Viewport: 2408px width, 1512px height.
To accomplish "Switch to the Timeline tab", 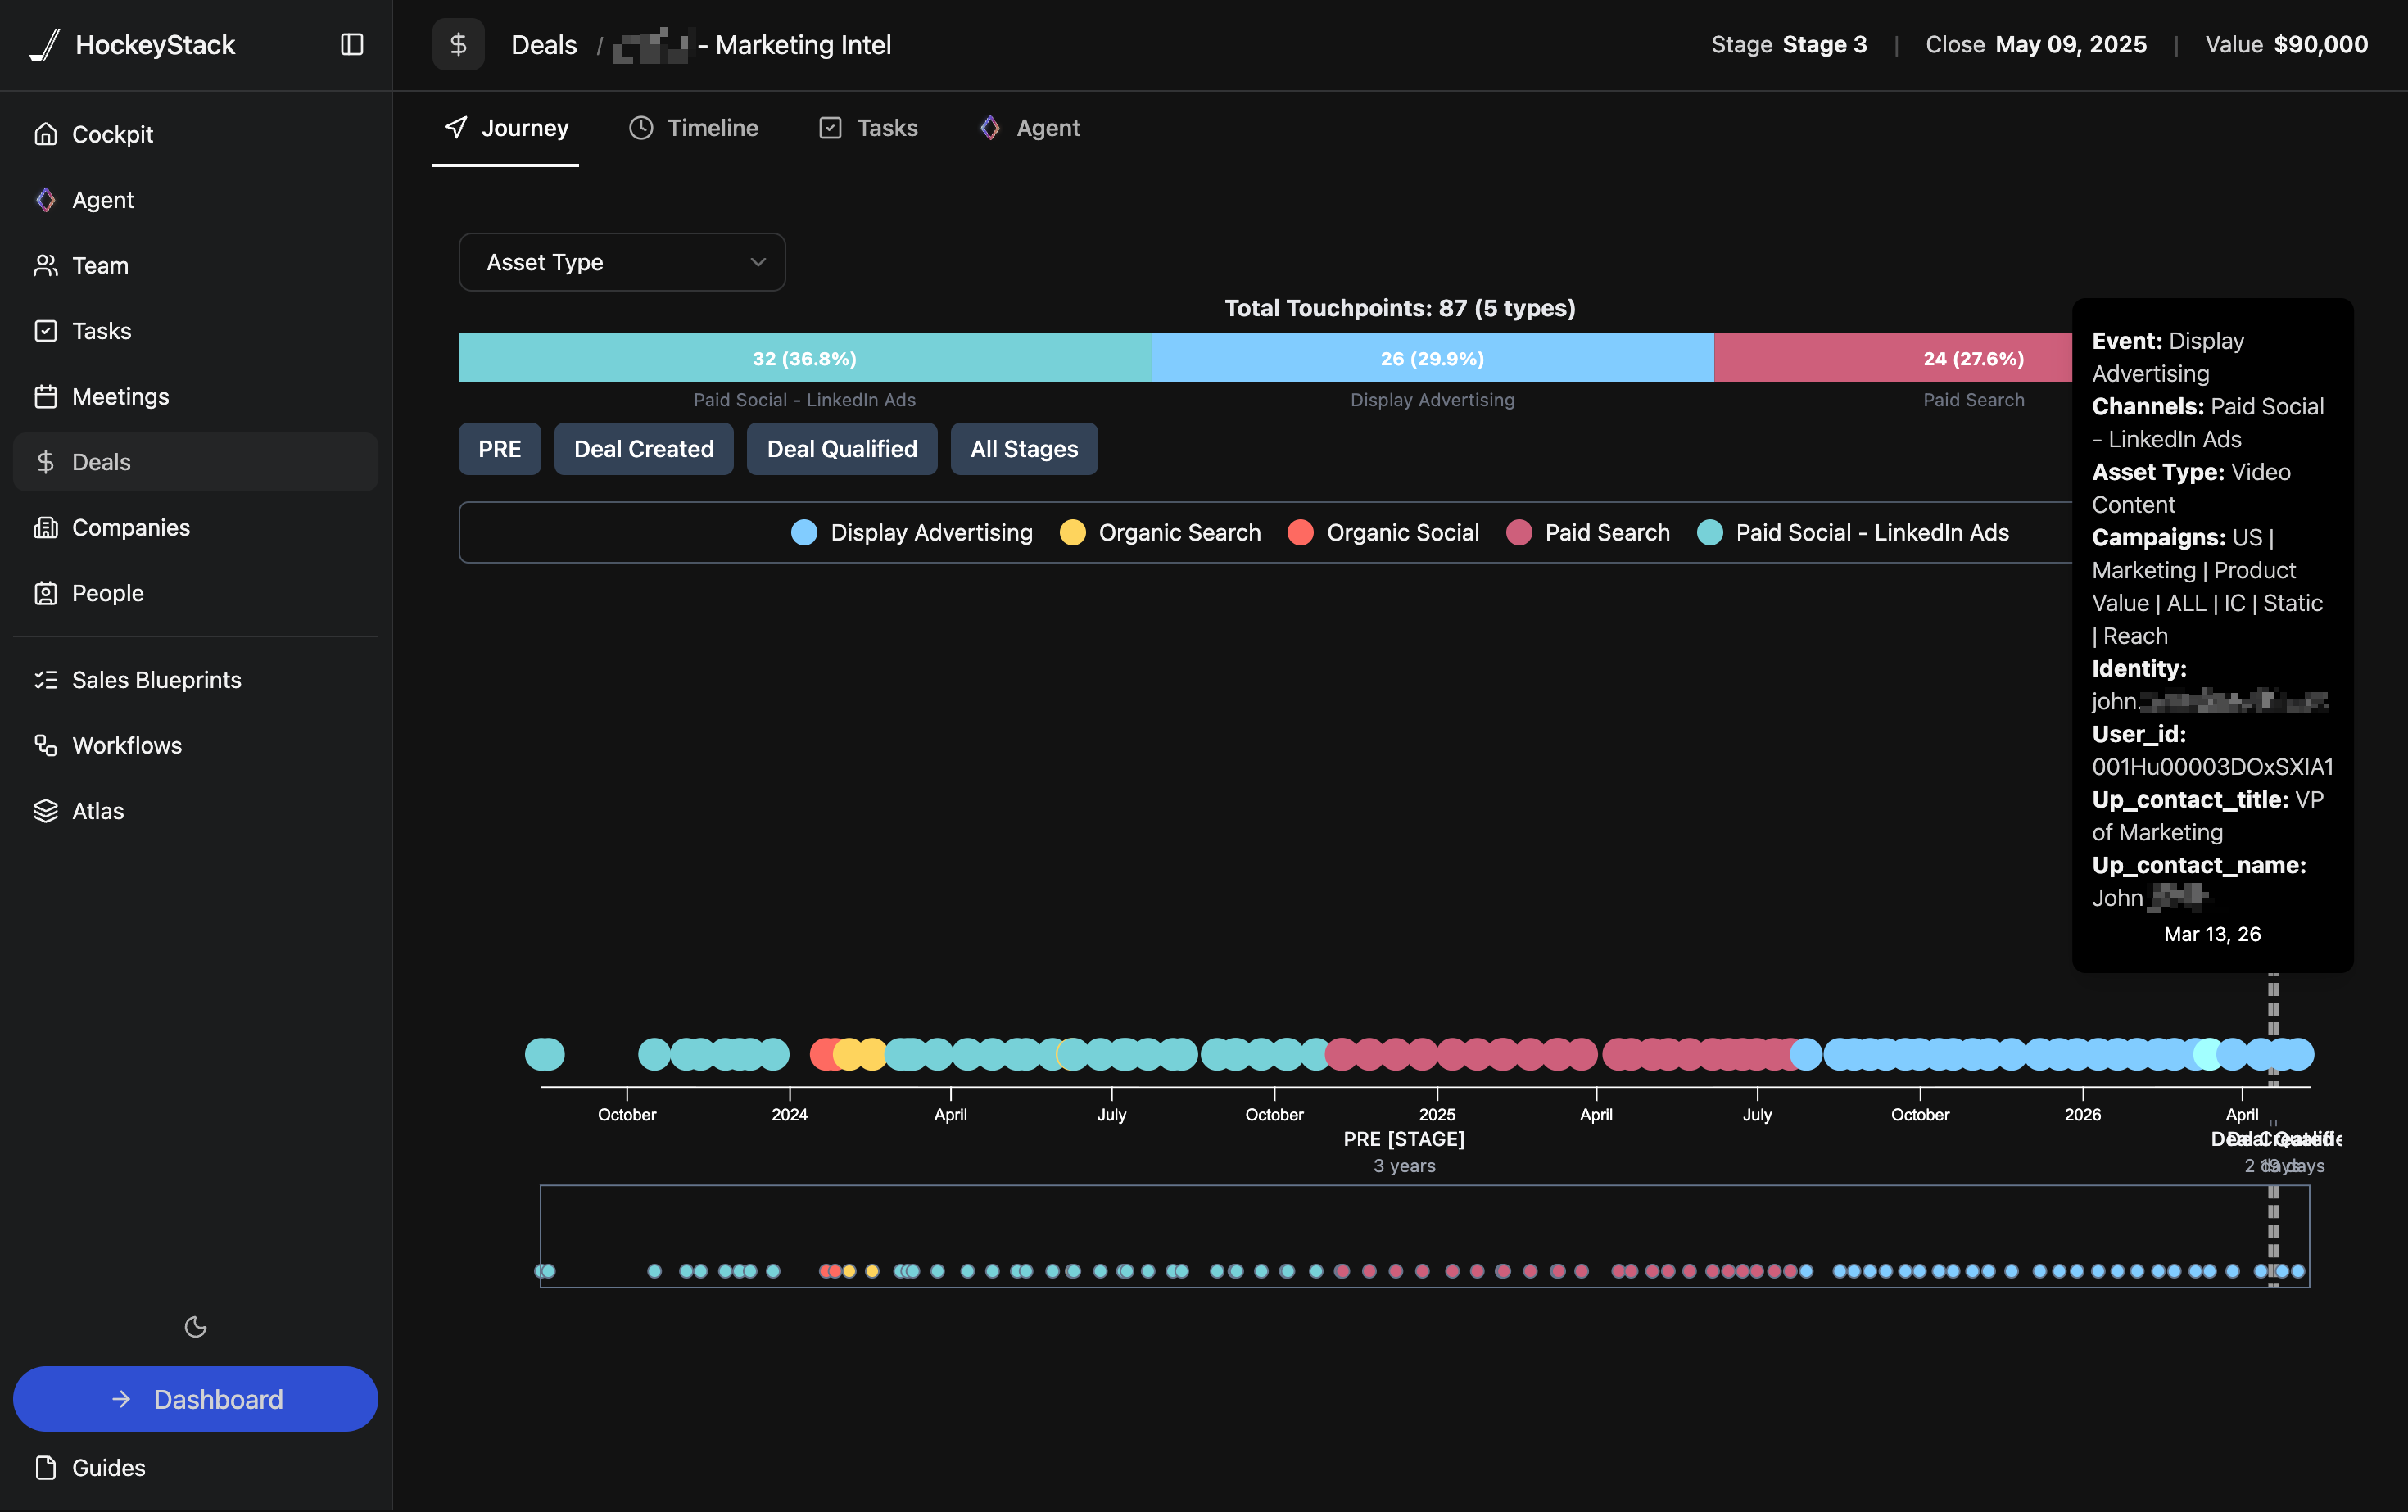I will (693, 128).
